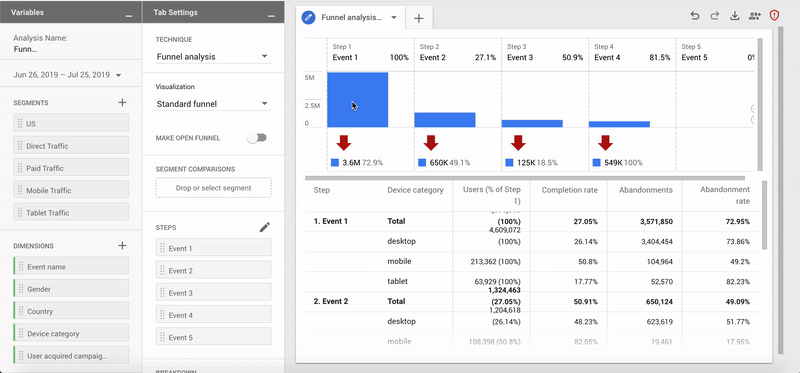
Task: Open the Technique dropdown
Action: (213, 57)
